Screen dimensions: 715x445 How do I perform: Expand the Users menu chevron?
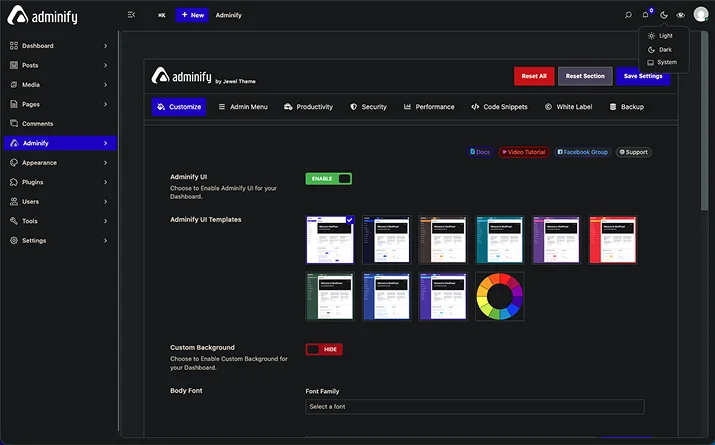pos(106,202)
